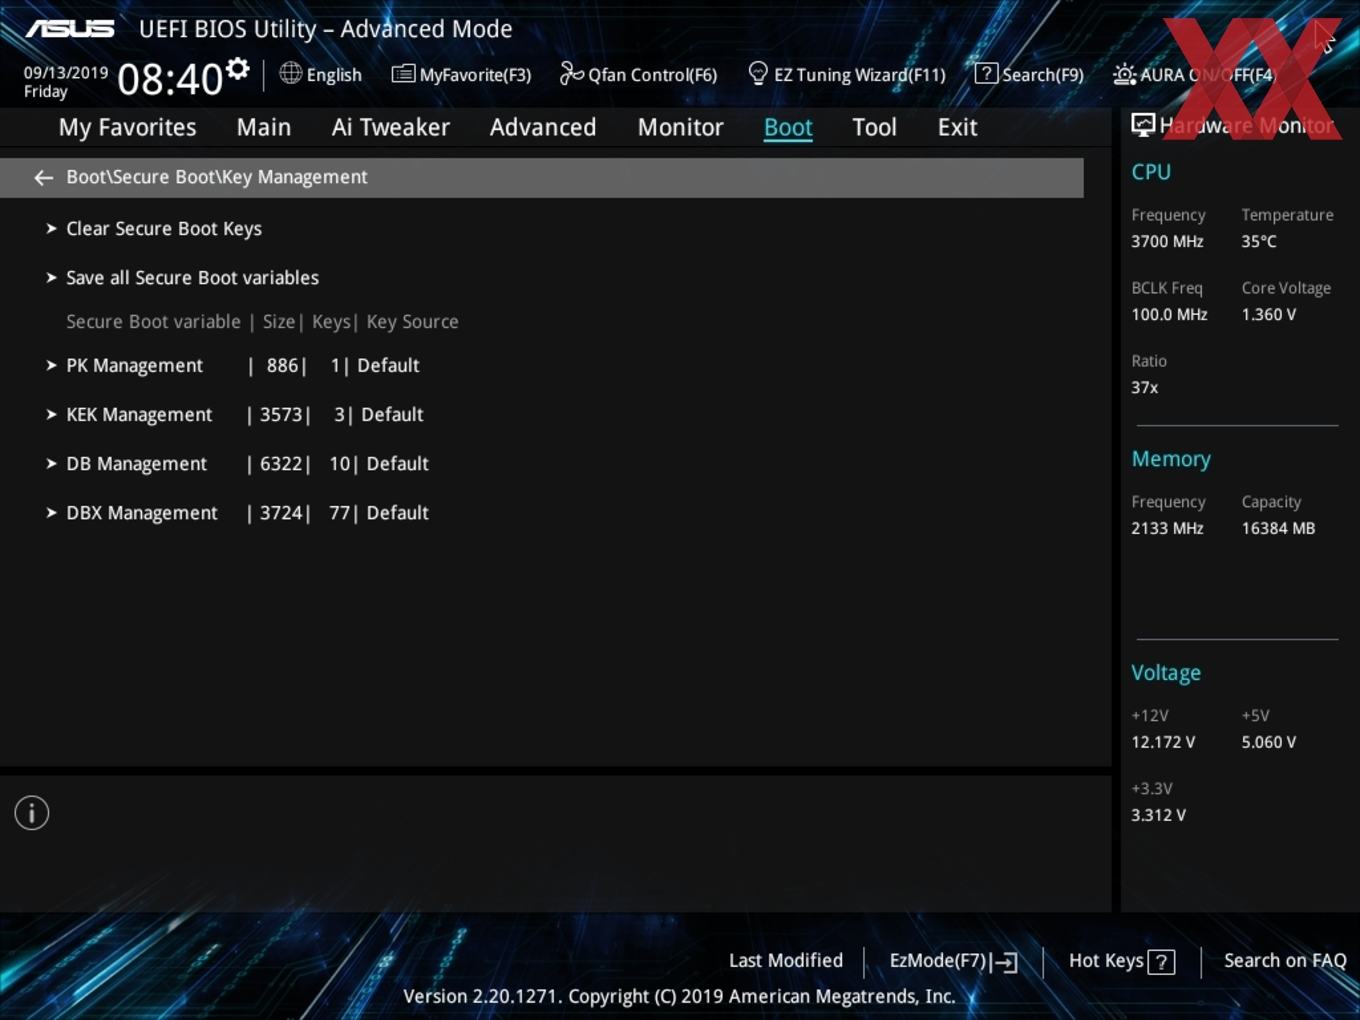Viewport: 1360px width, 1020px height.
Task: Select PK Management entry
Action: pos(134,365)
